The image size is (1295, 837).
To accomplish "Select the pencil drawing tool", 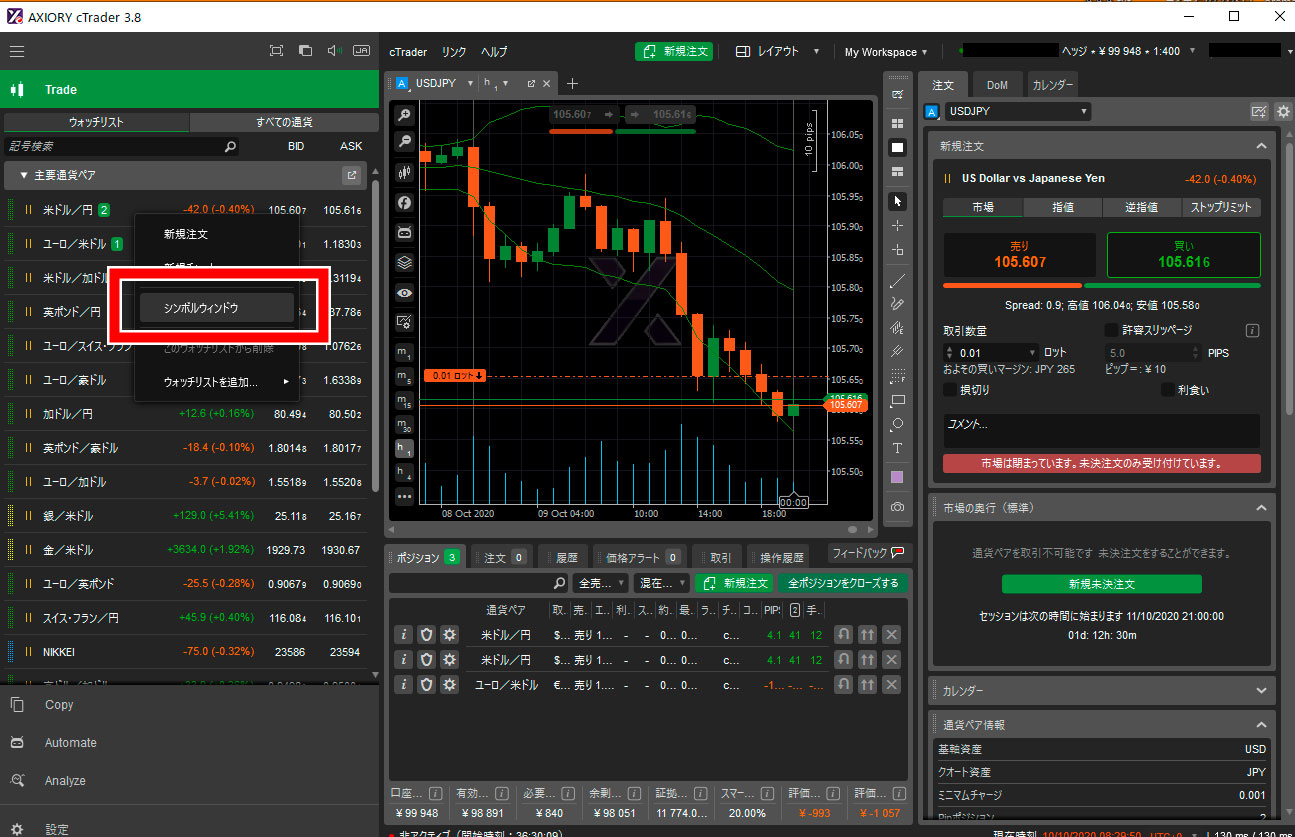I will tap(897, 304).
